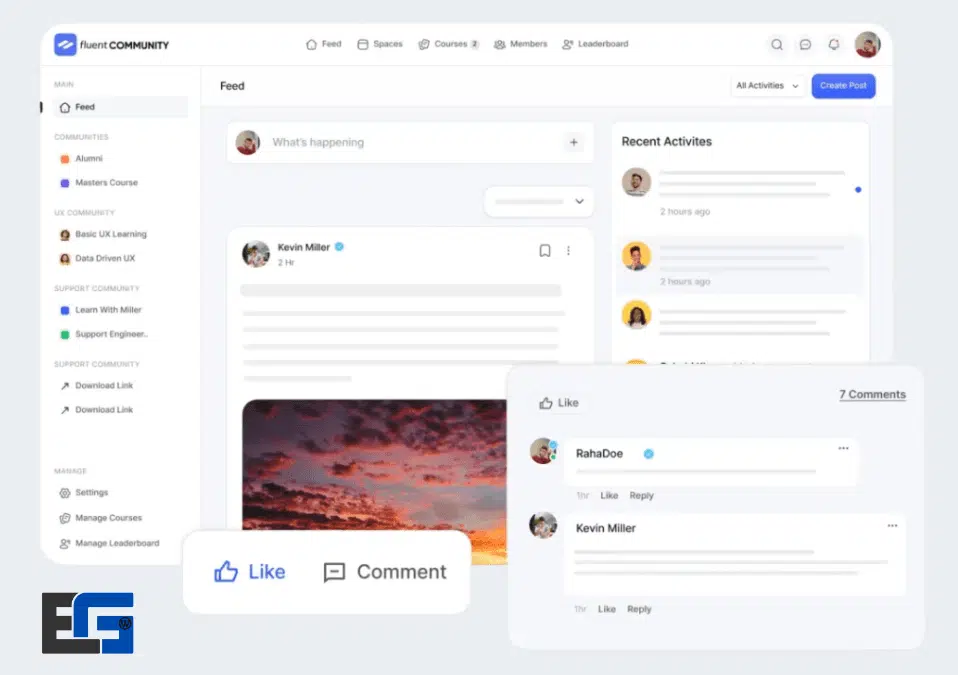Click plus icon in What's happening box
This screenshot has height=675, width=958.
(574, 143)
